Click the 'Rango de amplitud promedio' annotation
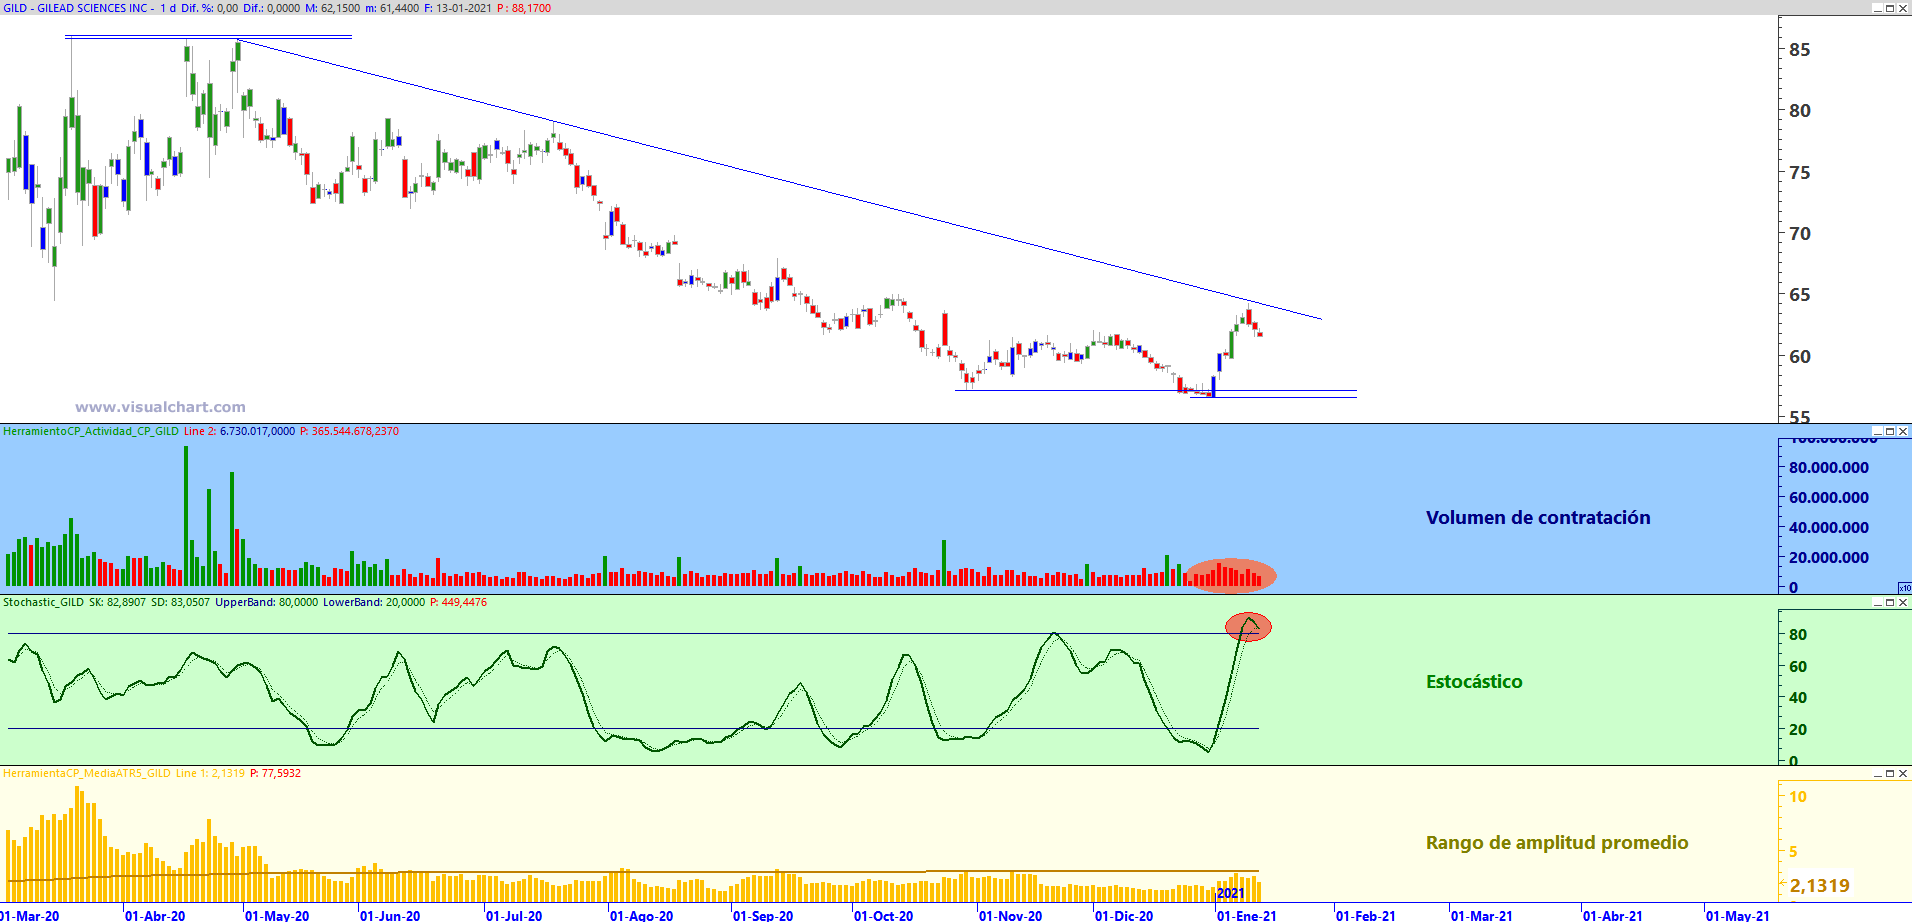The image size is (1912, 922). pyautogui.click(x=1557, y=842)
